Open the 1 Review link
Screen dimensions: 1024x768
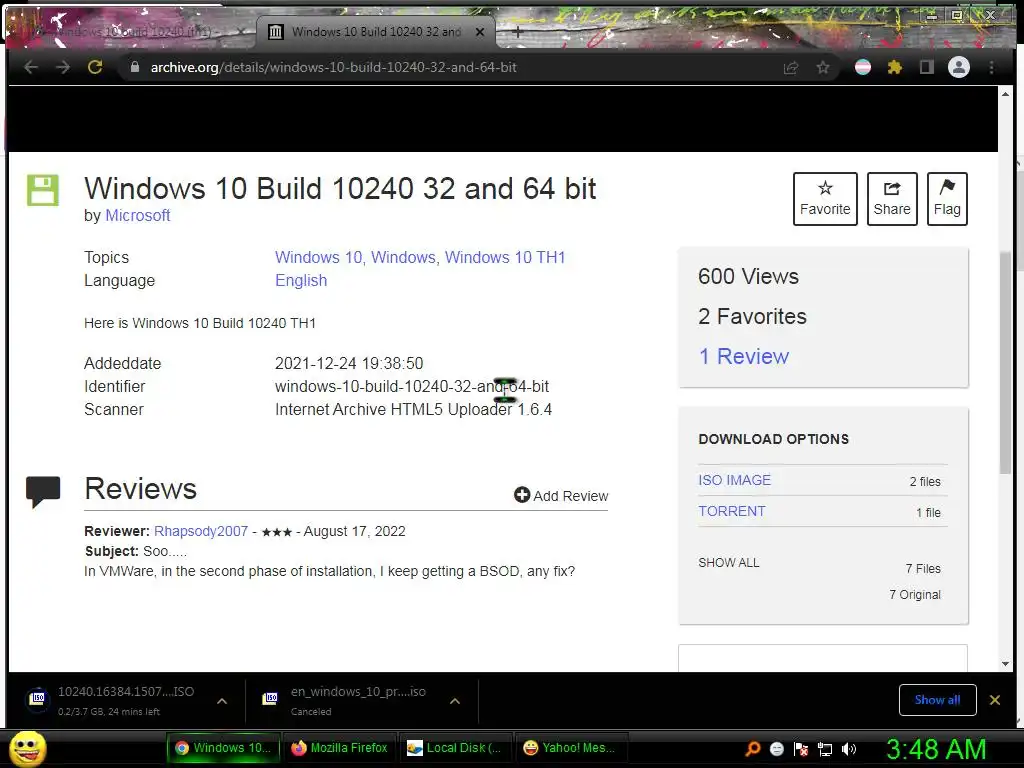(x=744, y=357)
